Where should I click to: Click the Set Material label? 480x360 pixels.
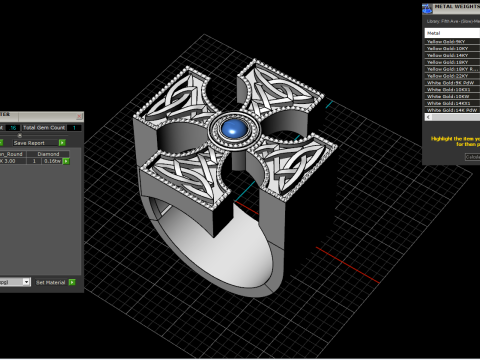51,282
